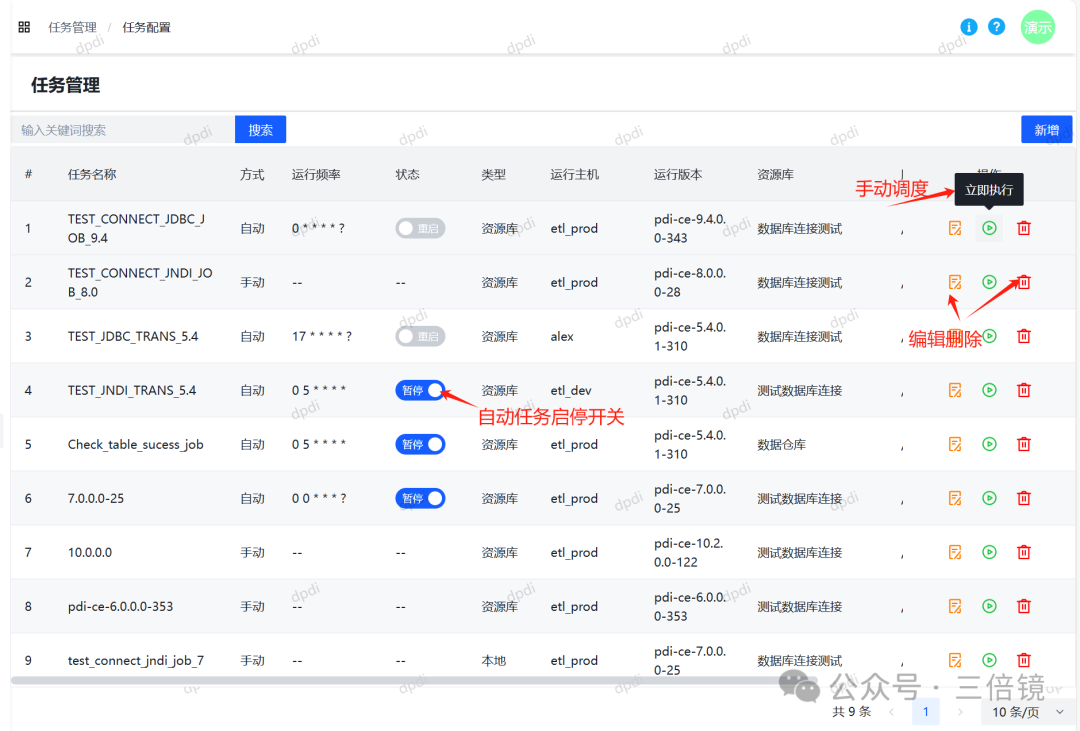Image resolution: width=1080 pixels, height=731 pixels.
Task: Click the grid menu icon beside the breadcrumb
Action: pos(24,27)
